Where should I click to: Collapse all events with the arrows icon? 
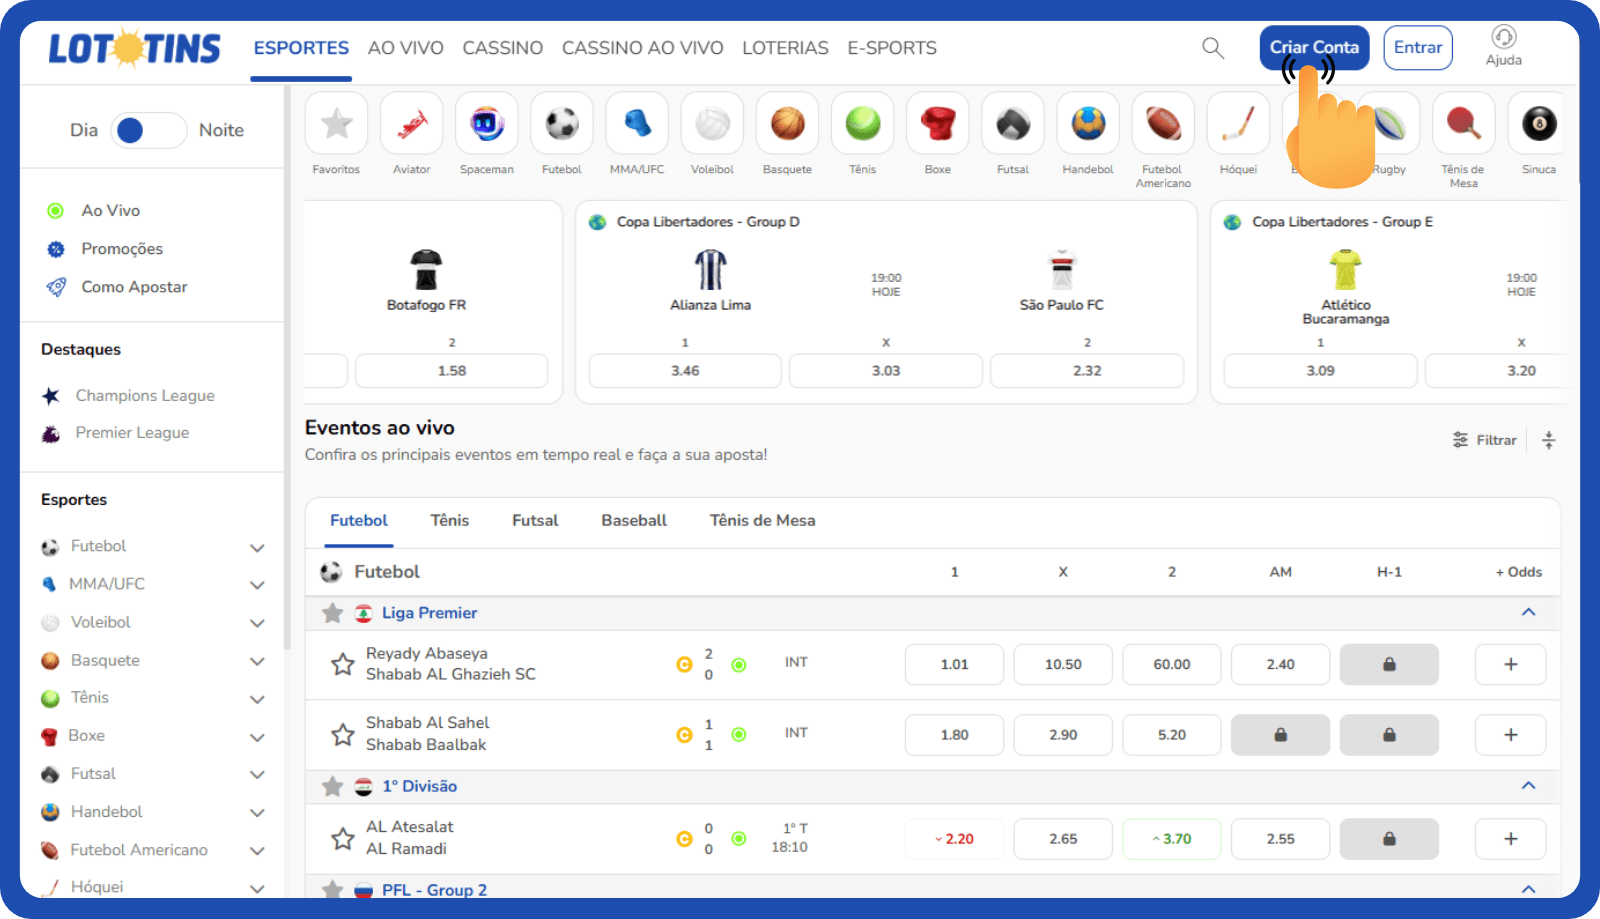tap(1548, 440)
